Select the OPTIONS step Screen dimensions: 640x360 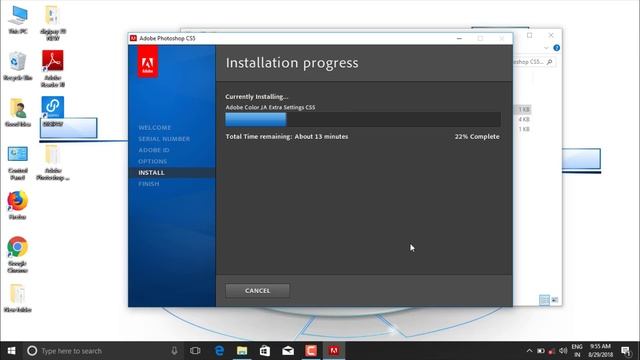[152, 161]
